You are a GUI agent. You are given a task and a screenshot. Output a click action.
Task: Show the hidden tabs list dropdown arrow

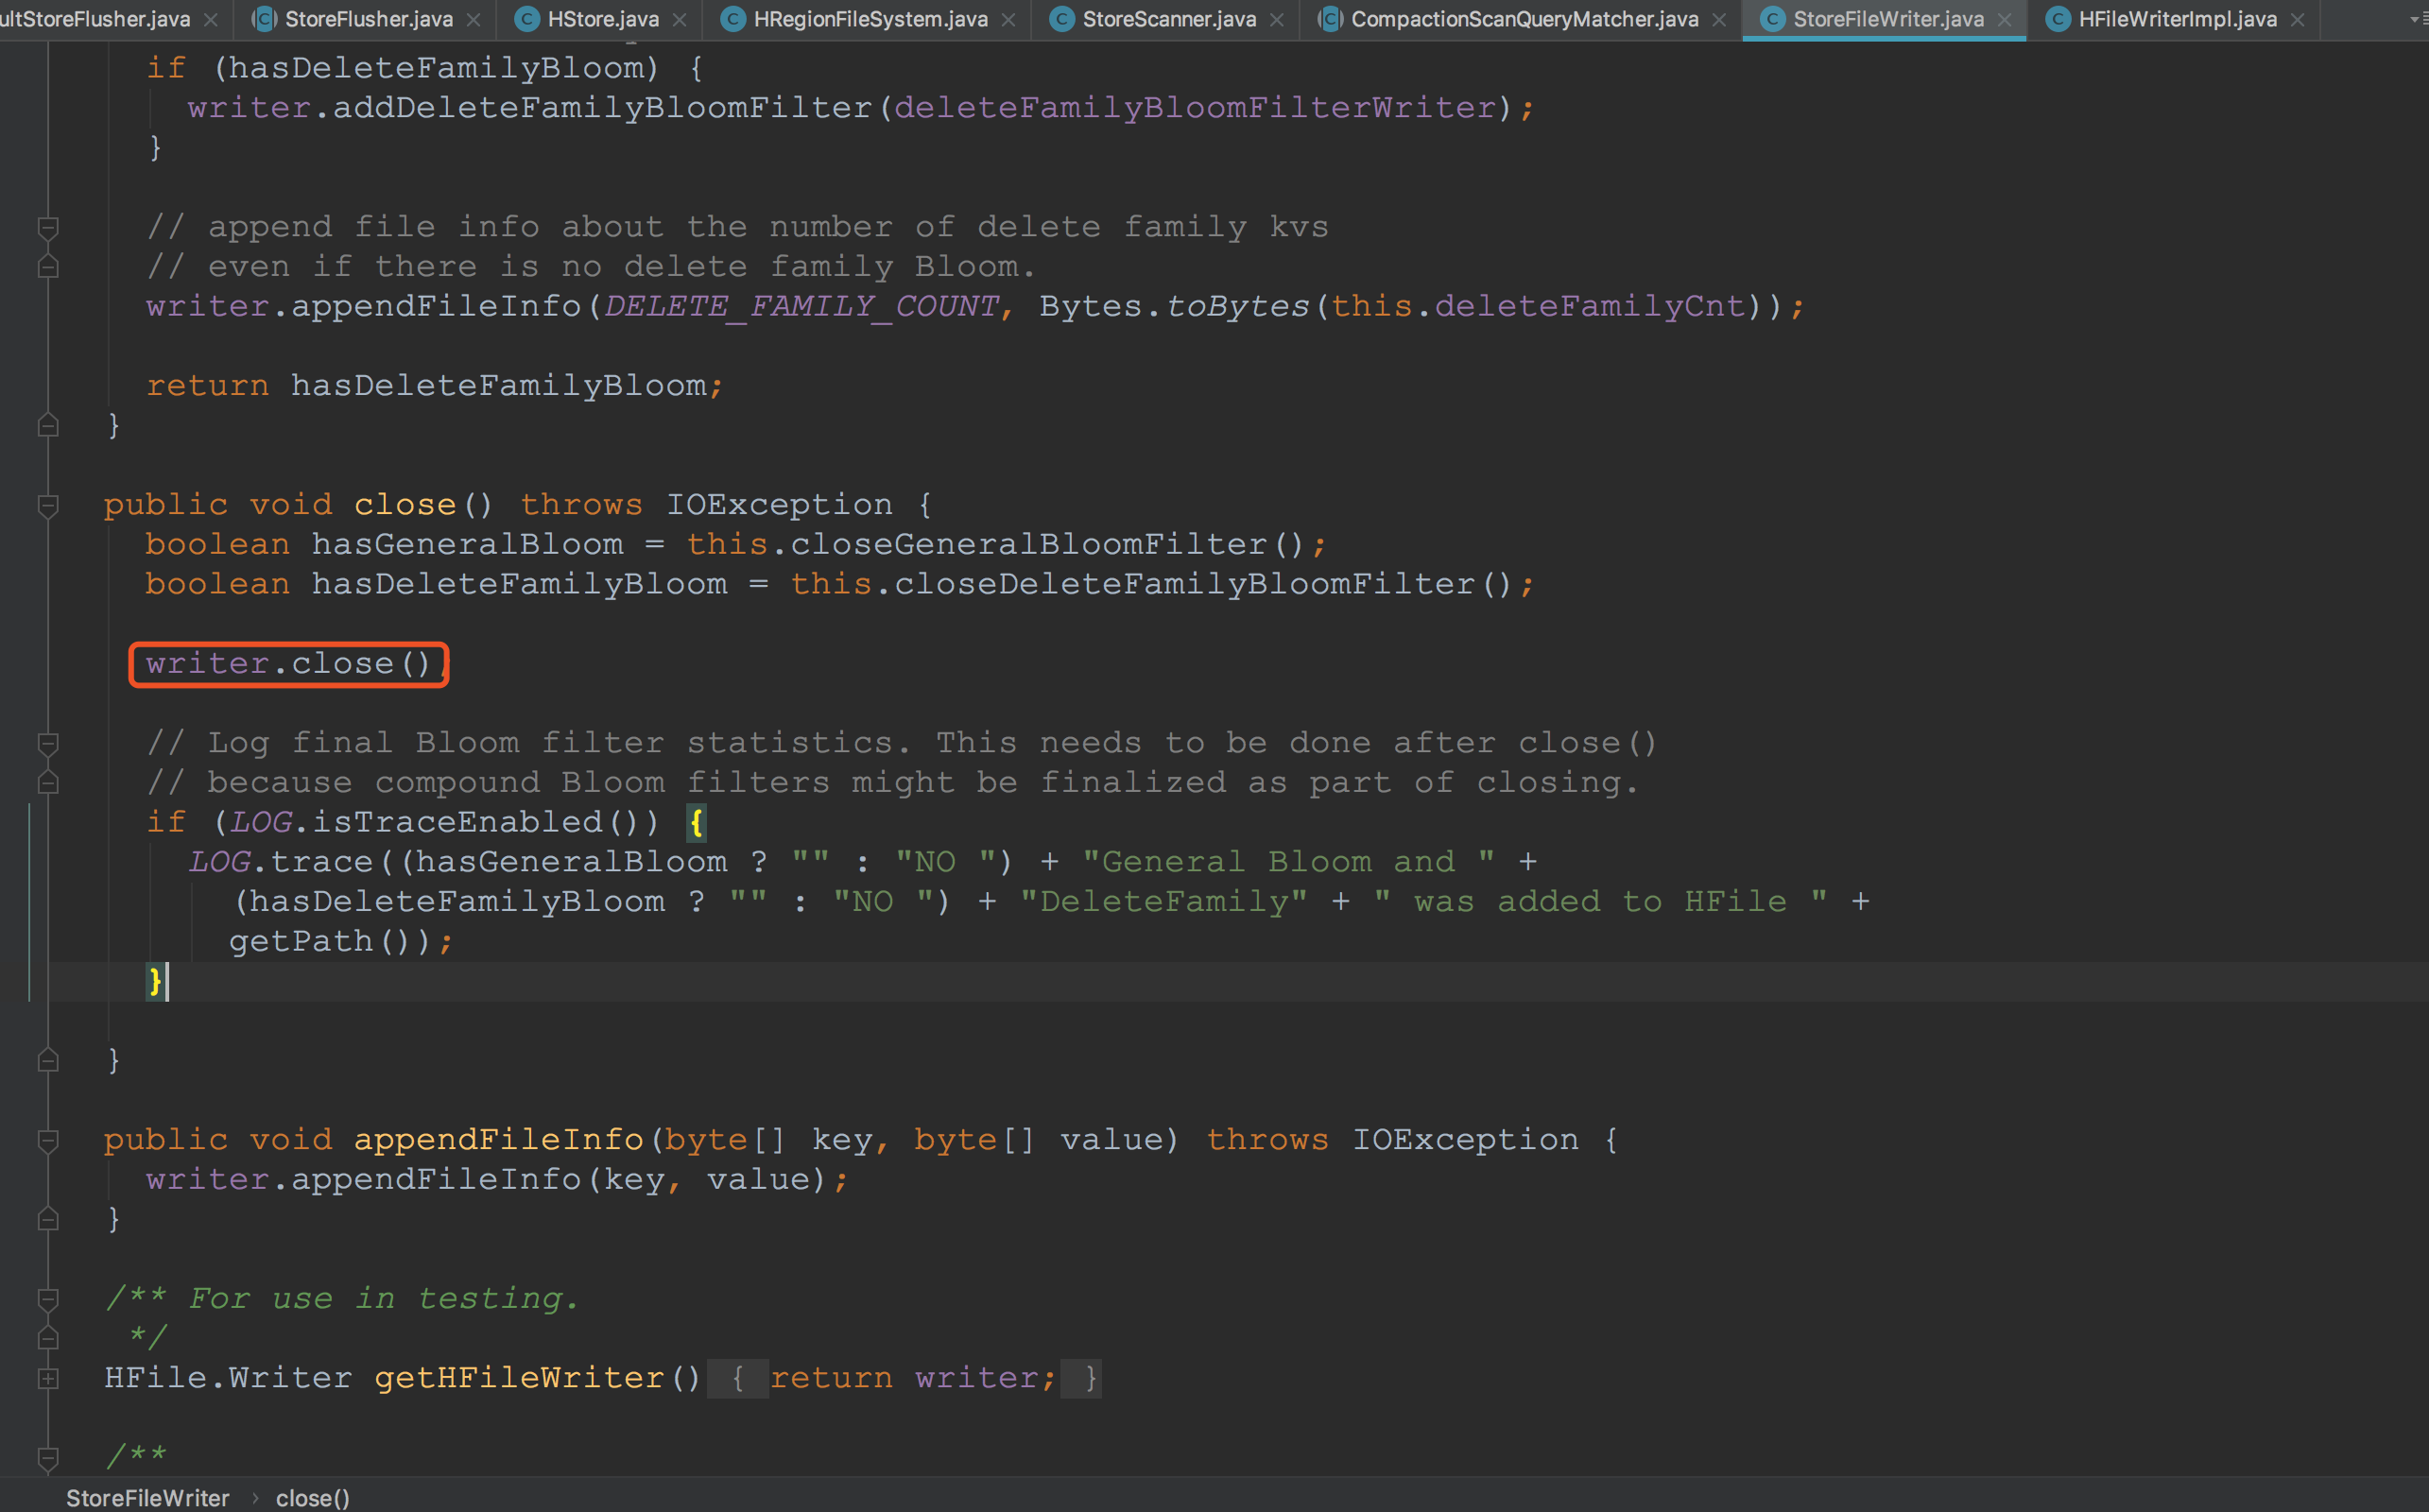point(2414,19)
